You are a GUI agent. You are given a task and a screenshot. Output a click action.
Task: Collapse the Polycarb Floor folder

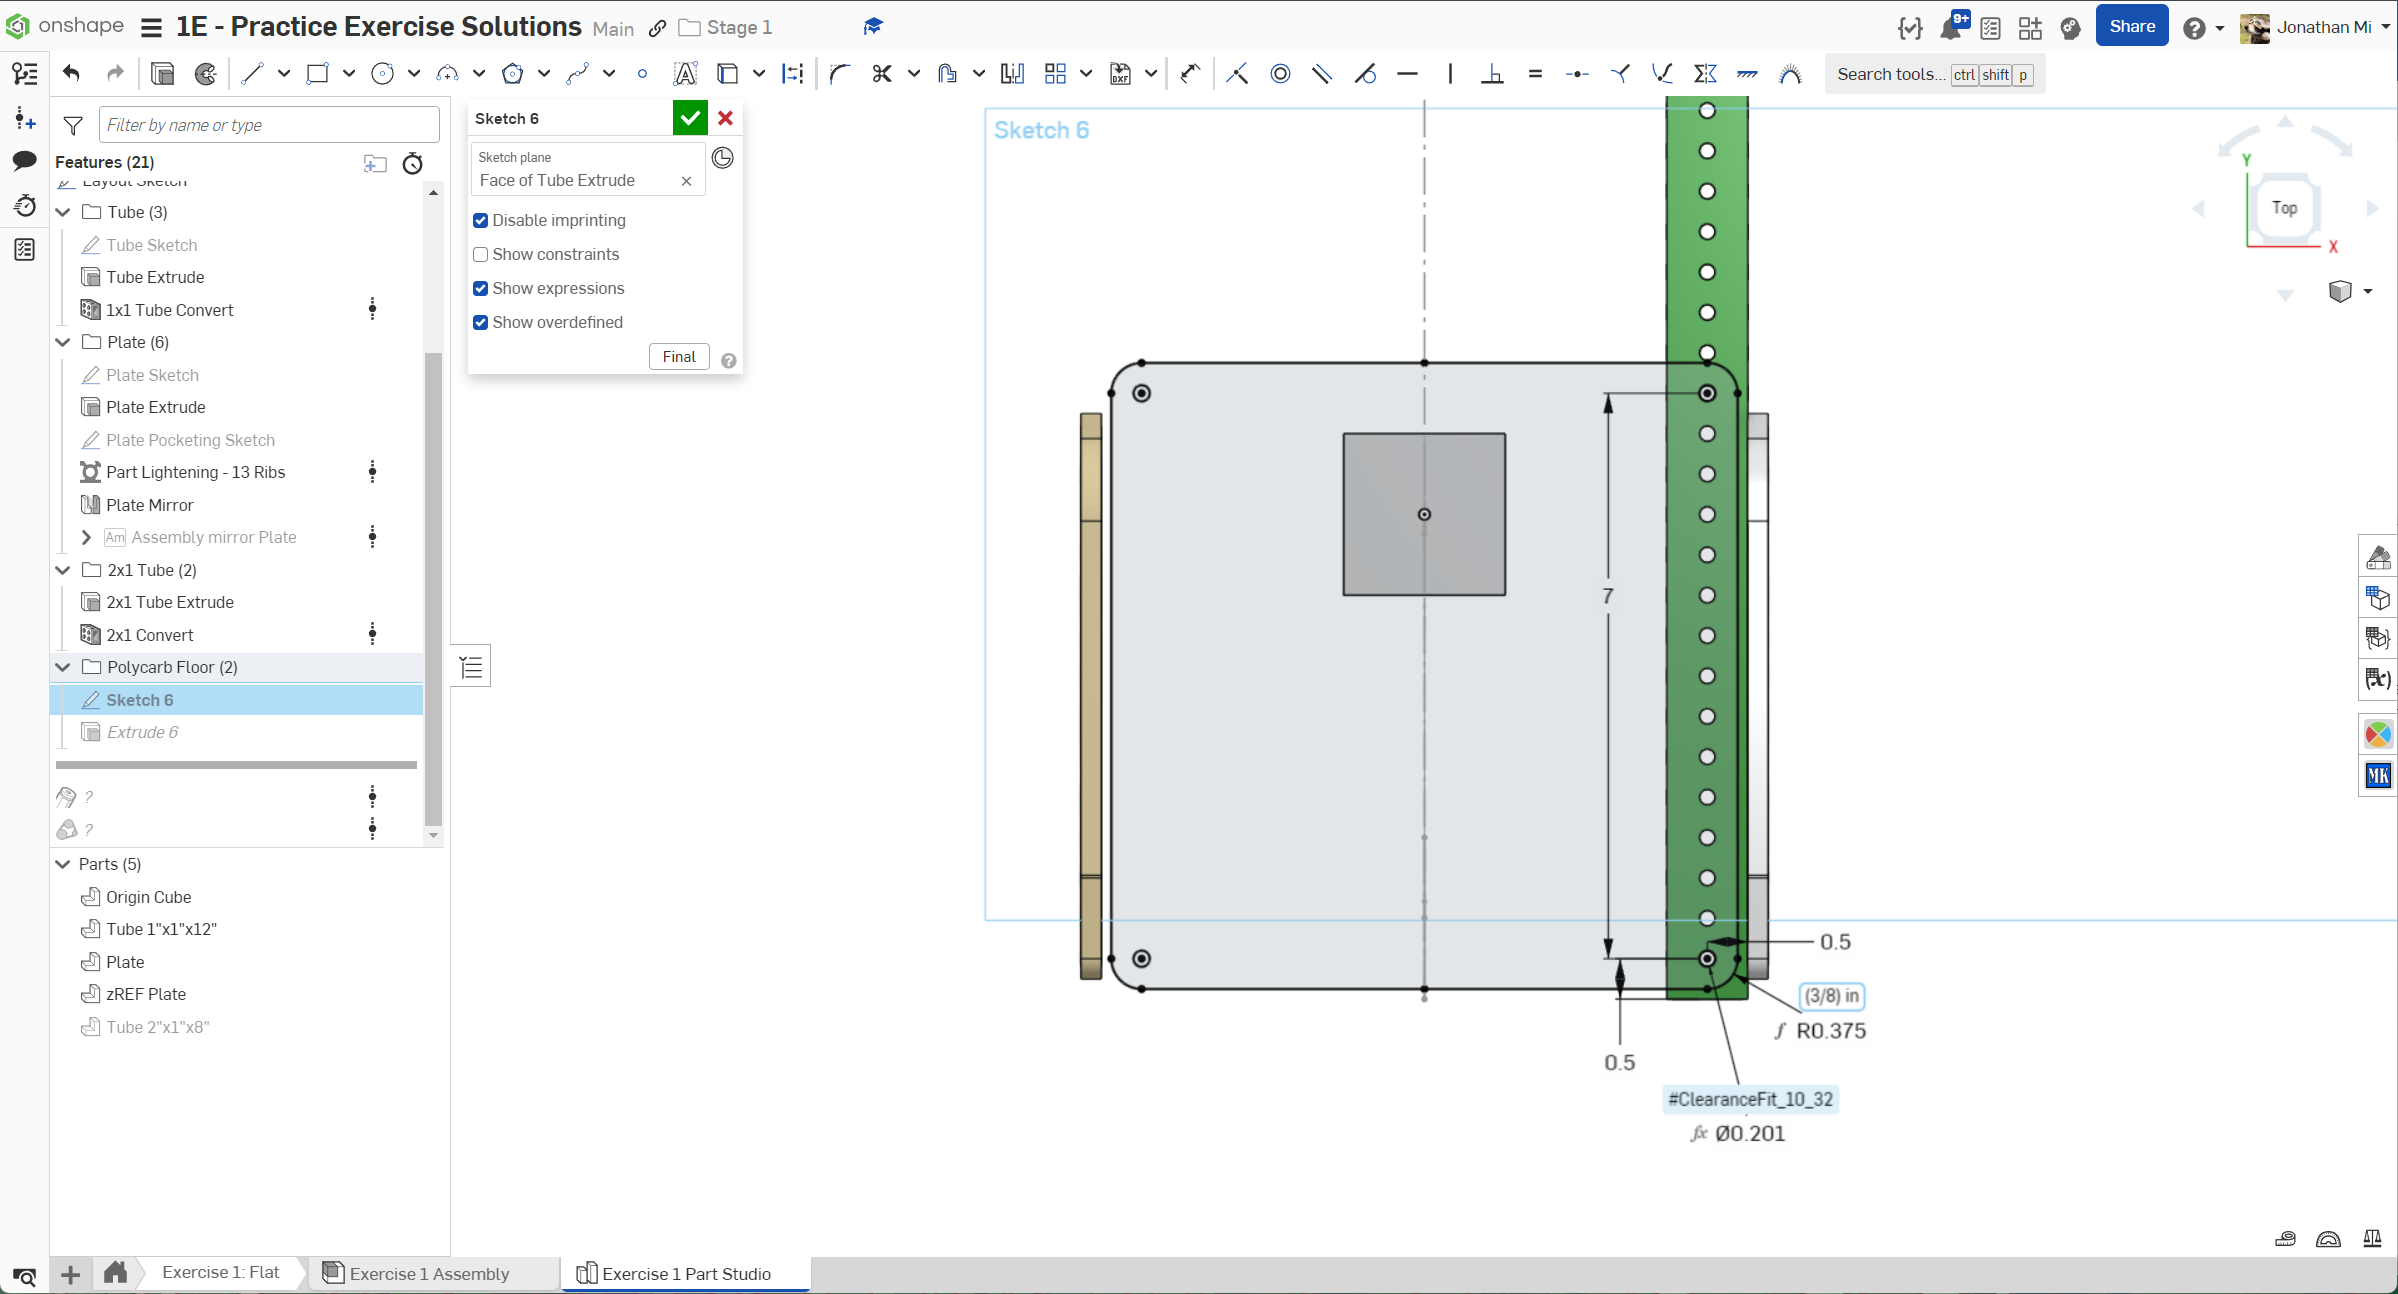pos(63,667)
